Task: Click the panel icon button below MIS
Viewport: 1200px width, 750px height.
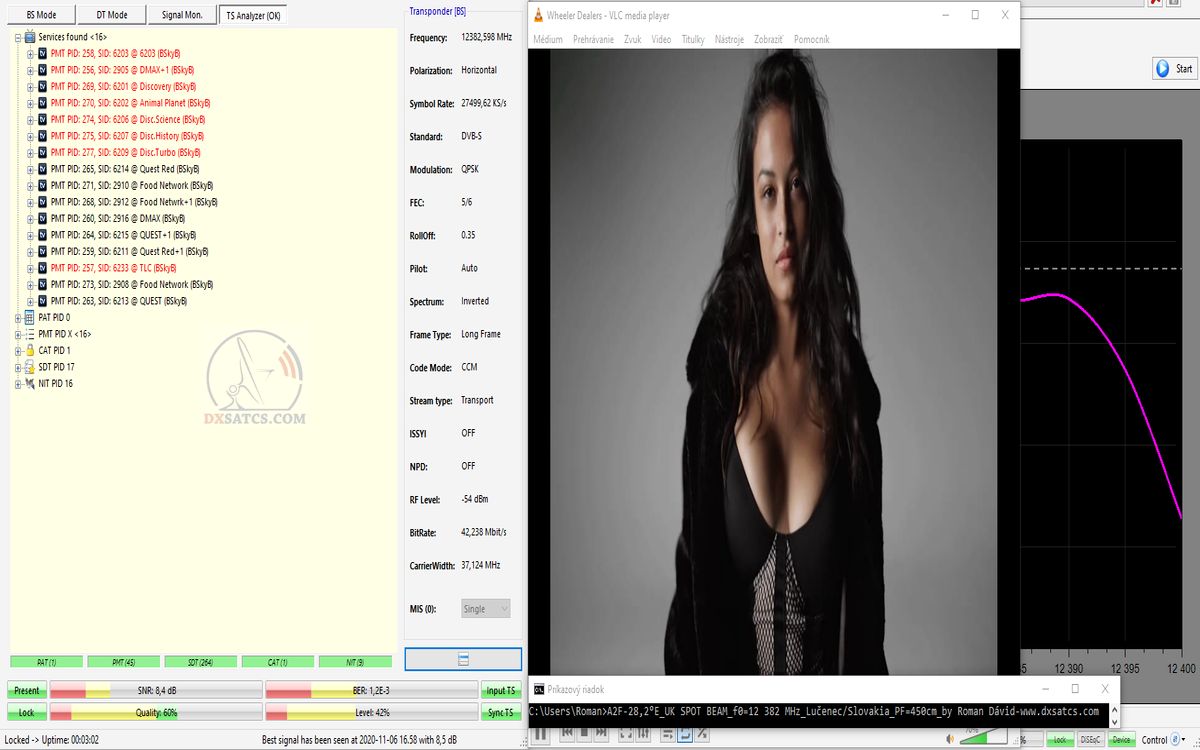Action: click(463, 659)
